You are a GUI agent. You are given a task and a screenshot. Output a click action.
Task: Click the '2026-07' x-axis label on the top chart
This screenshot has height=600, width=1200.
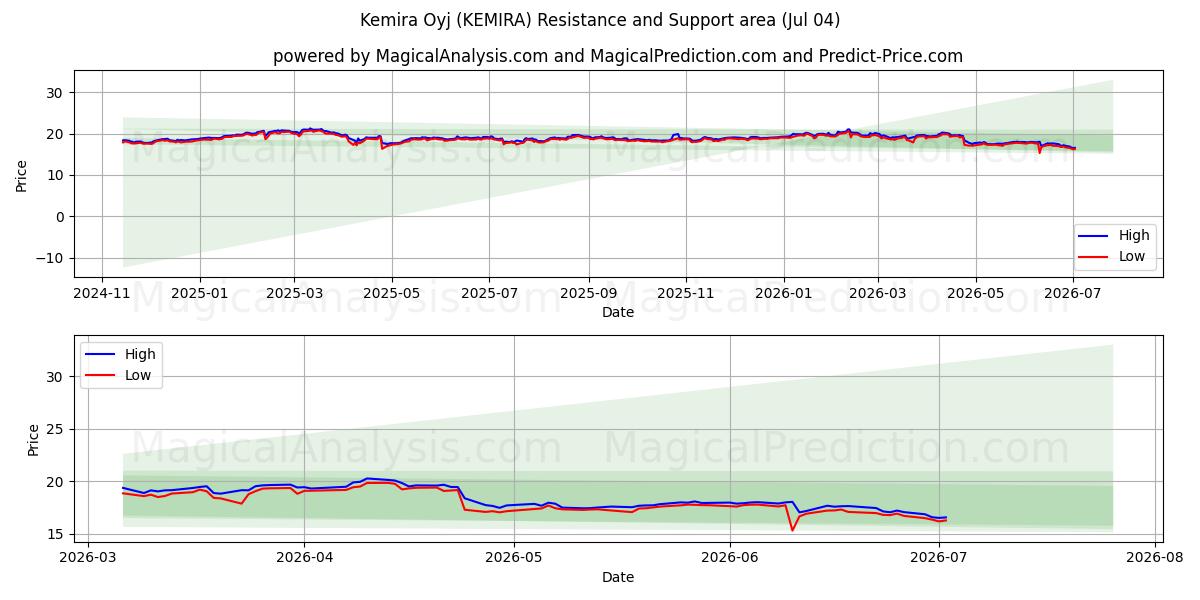pos(1073,295)
